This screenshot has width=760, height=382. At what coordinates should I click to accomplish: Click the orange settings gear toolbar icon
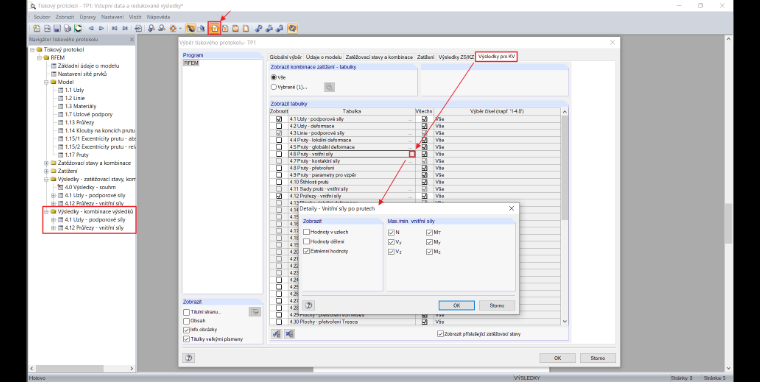(x=173, y=29)
